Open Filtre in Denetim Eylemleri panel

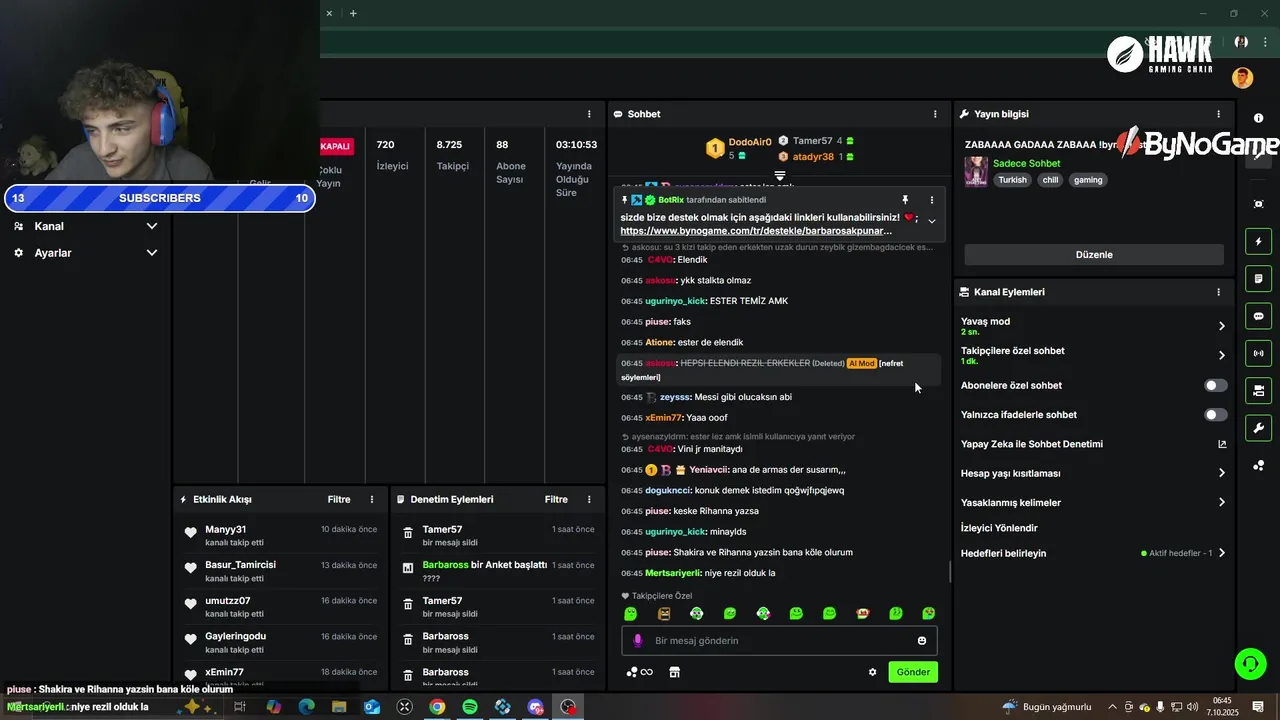(x=556, y=499)
